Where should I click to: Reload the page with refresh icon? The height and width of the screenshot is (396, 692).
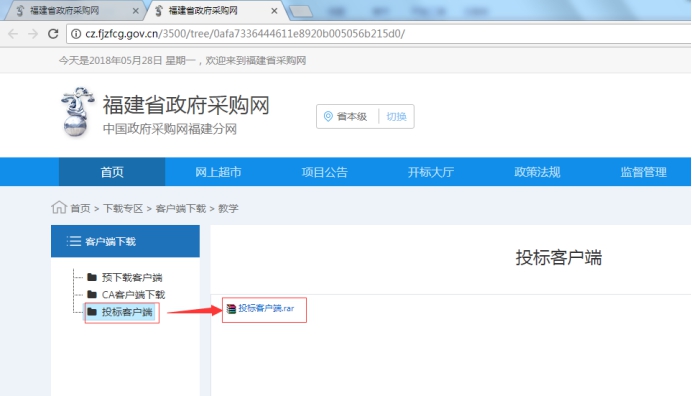pos(53,34)
